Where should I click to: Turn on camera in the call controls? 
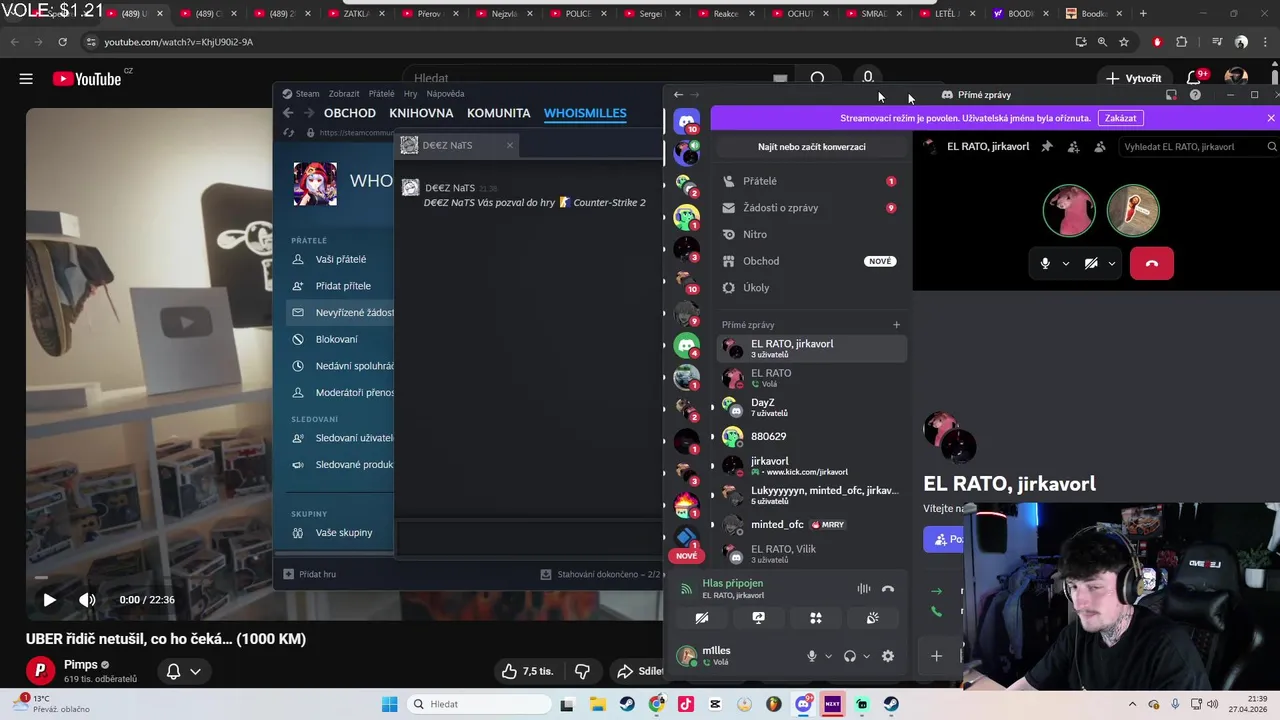click(x=1091, y=263)
